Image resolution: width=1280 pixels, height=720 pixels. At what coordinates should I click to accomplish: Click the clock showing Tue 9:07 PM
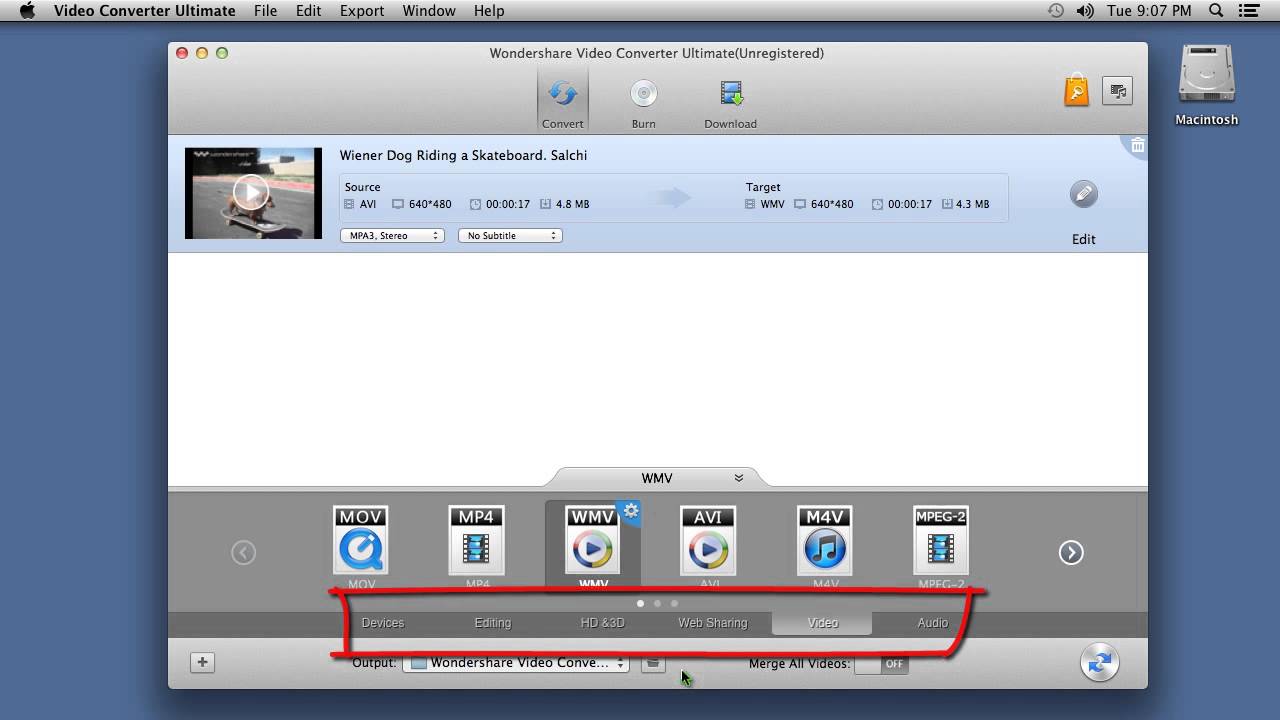(x=1150, y=11)
